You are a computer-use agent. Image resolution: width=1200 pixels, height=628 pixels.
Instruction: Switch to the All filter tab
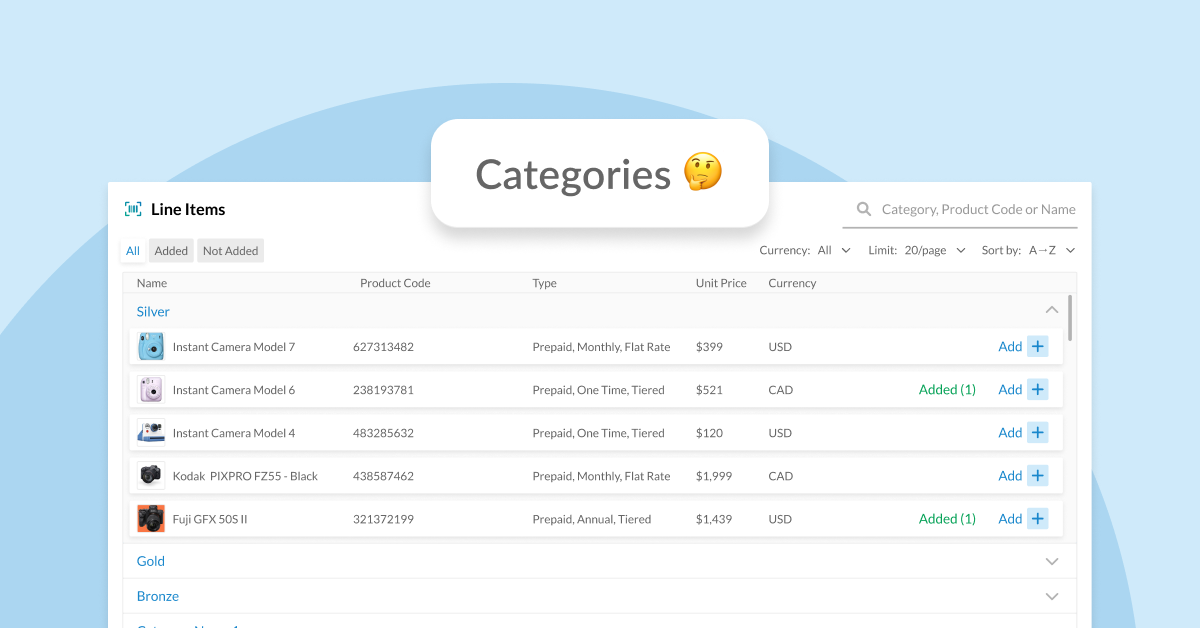click(132, 250)
